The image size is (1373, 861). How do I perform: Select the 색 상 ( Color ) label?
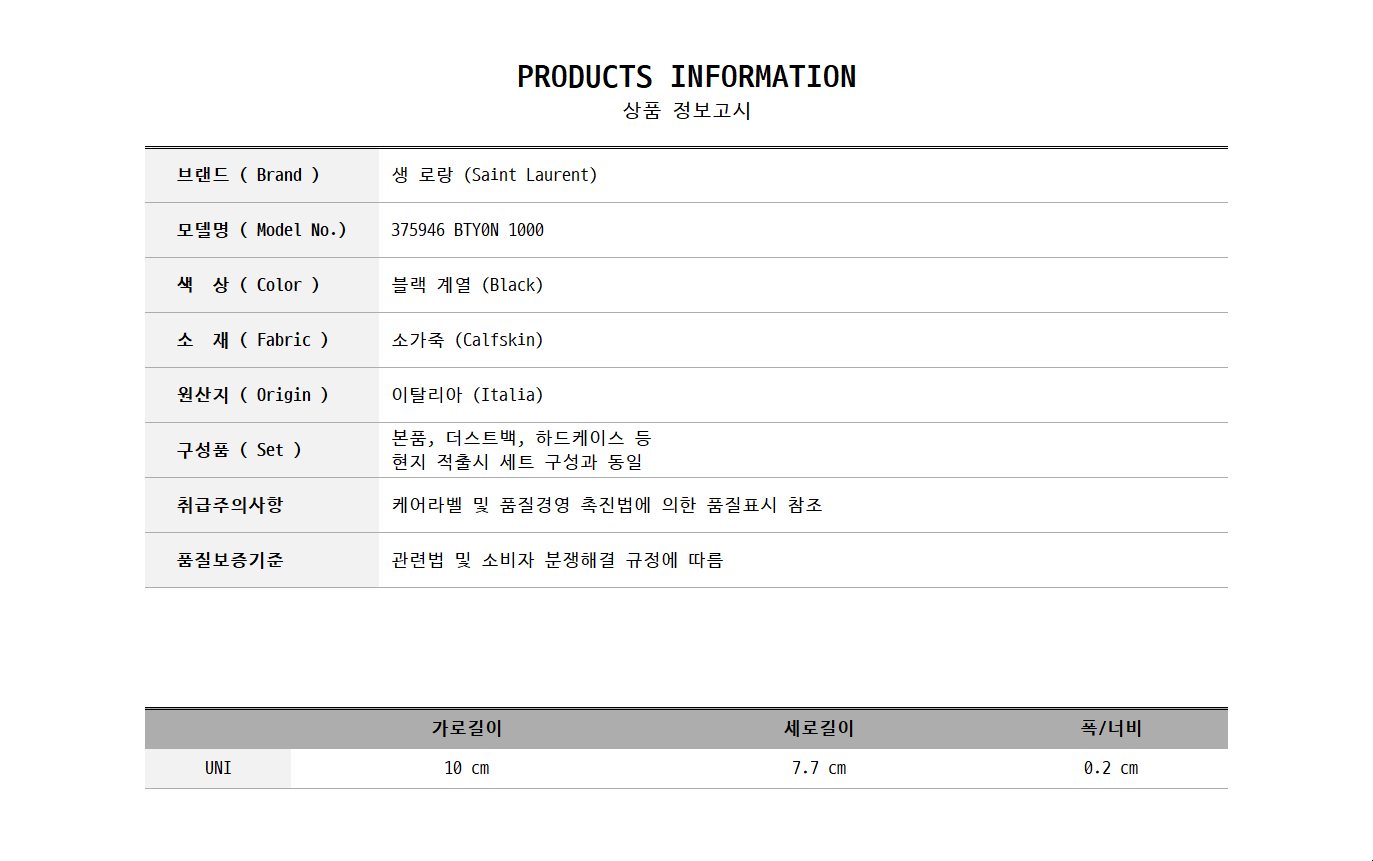pos(248,285)
